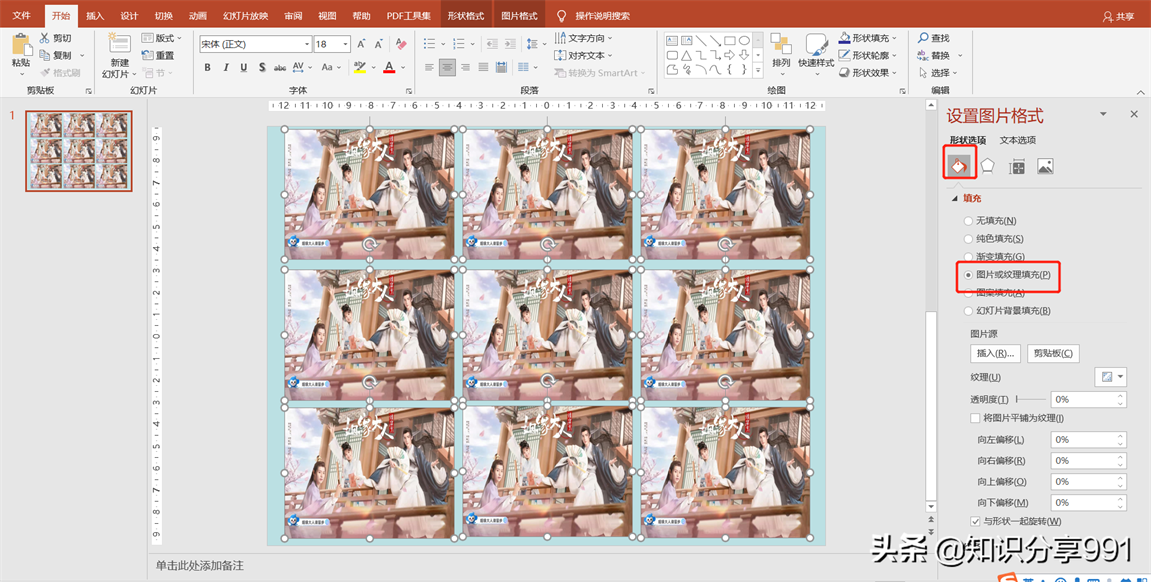Enable 将图片平铺为纹理 checkbox
This screenshot has width=1151, height=582.
click(x=975, y=418)
